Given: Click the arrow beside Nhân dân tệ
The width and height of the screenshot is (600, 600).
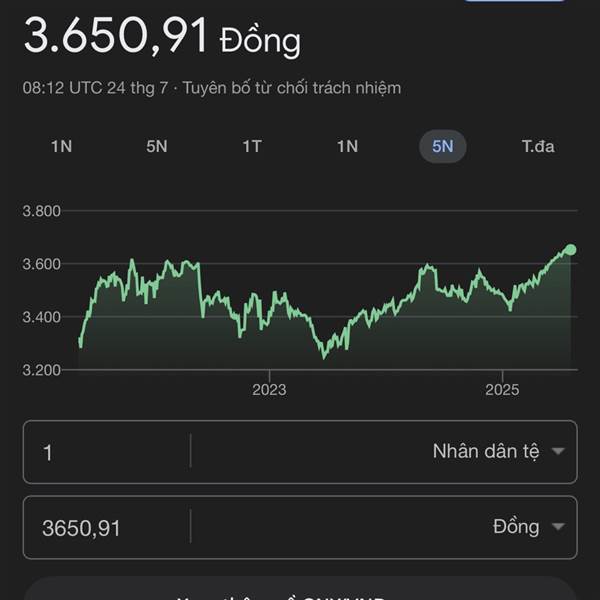Looking at the screenshot, I should 558,452.
